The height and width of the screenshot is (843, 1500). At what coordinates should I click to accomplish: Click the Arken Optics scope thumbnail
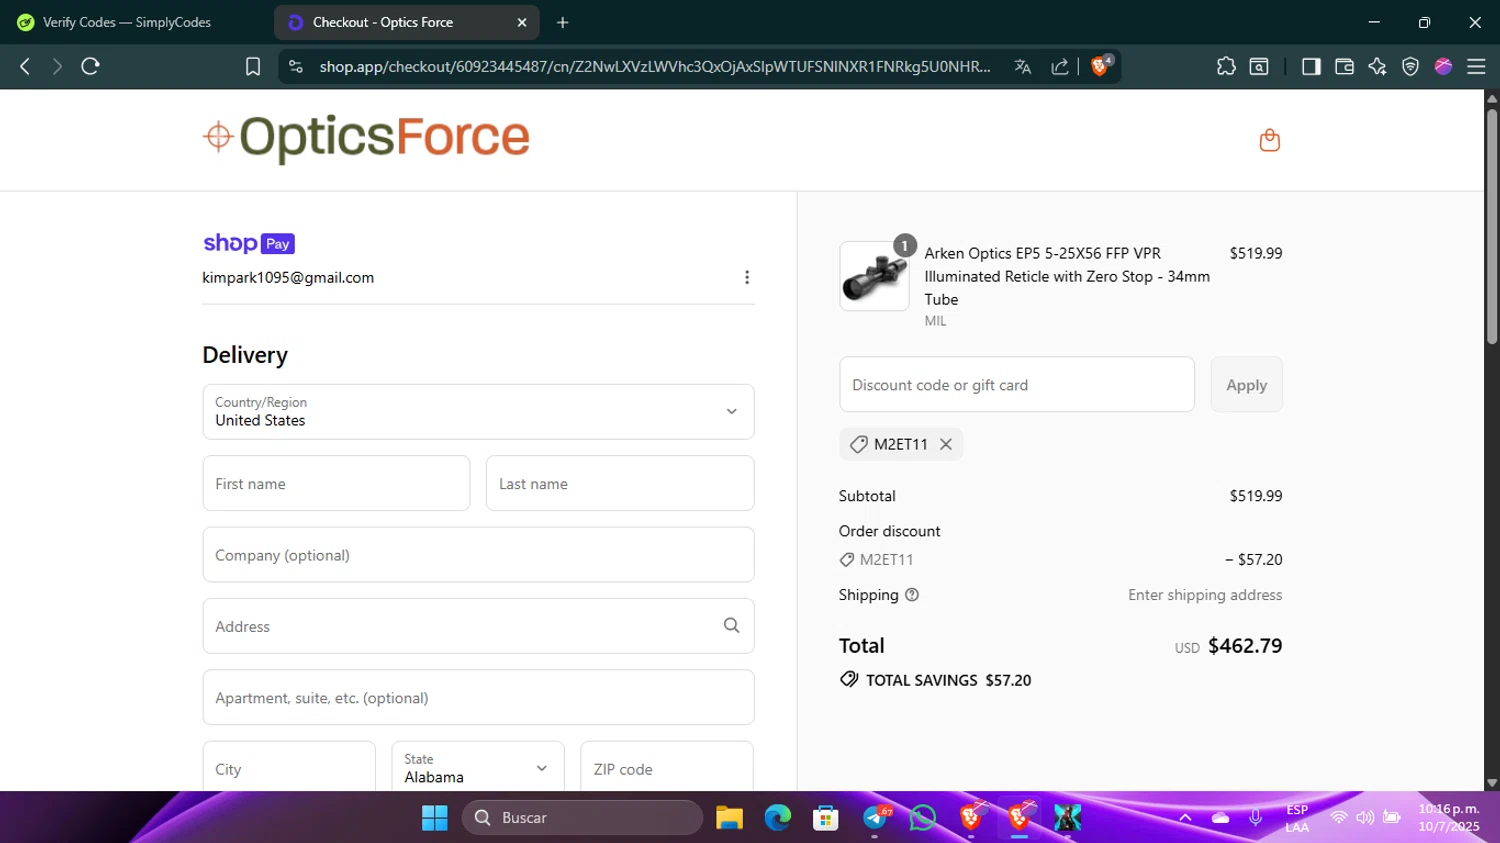(874, 276)
